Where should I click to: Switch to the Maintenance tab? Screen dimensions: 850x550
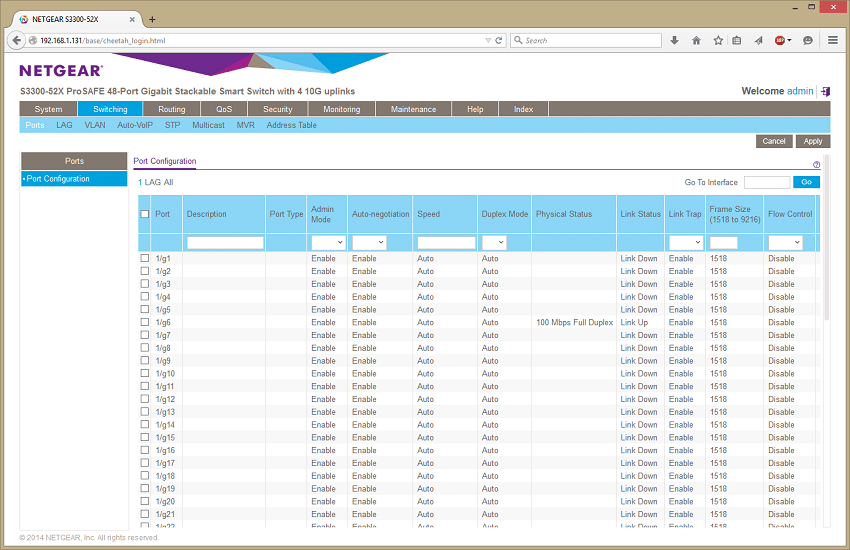(413, 109)
